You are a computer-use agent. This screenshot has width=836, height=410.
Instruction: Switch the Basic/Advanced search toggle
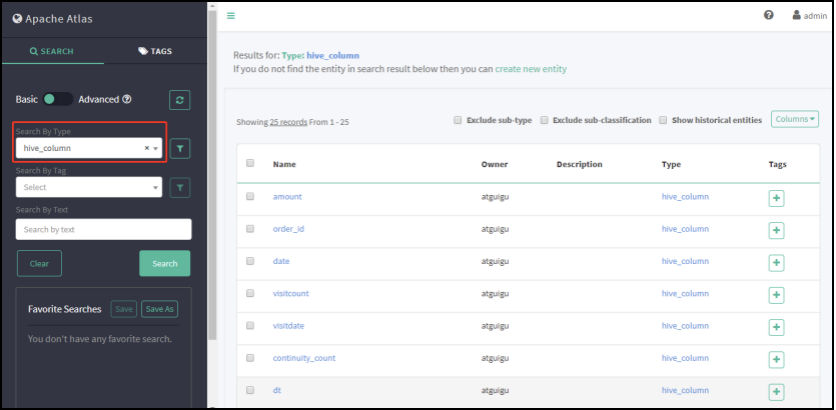(58, 99)
